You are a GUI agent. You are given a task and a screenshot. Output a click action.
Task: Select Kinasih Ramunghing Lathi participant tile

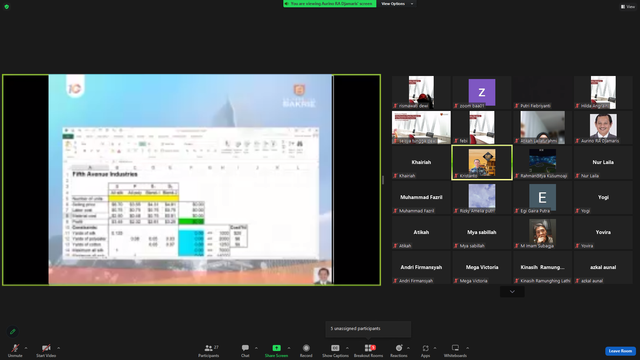pyautogui.click(x=542, y=268)
